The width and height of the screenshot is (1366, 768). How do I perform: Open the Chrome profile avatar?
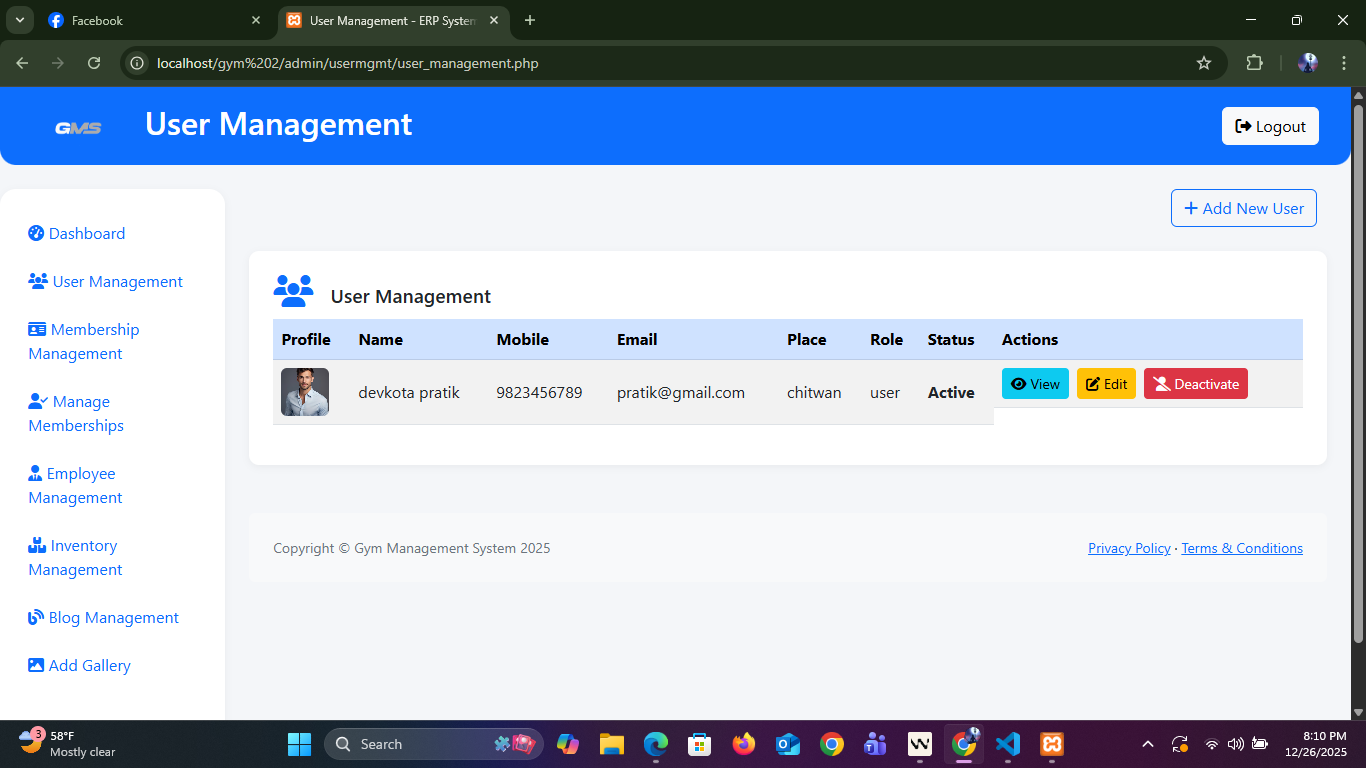(1307, 63)
